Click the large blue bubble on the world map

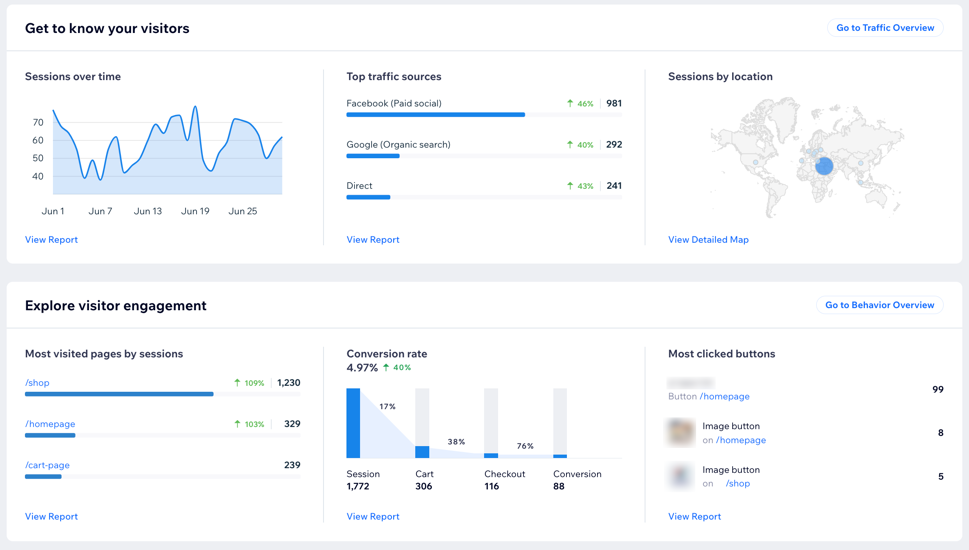pos(824,166)
